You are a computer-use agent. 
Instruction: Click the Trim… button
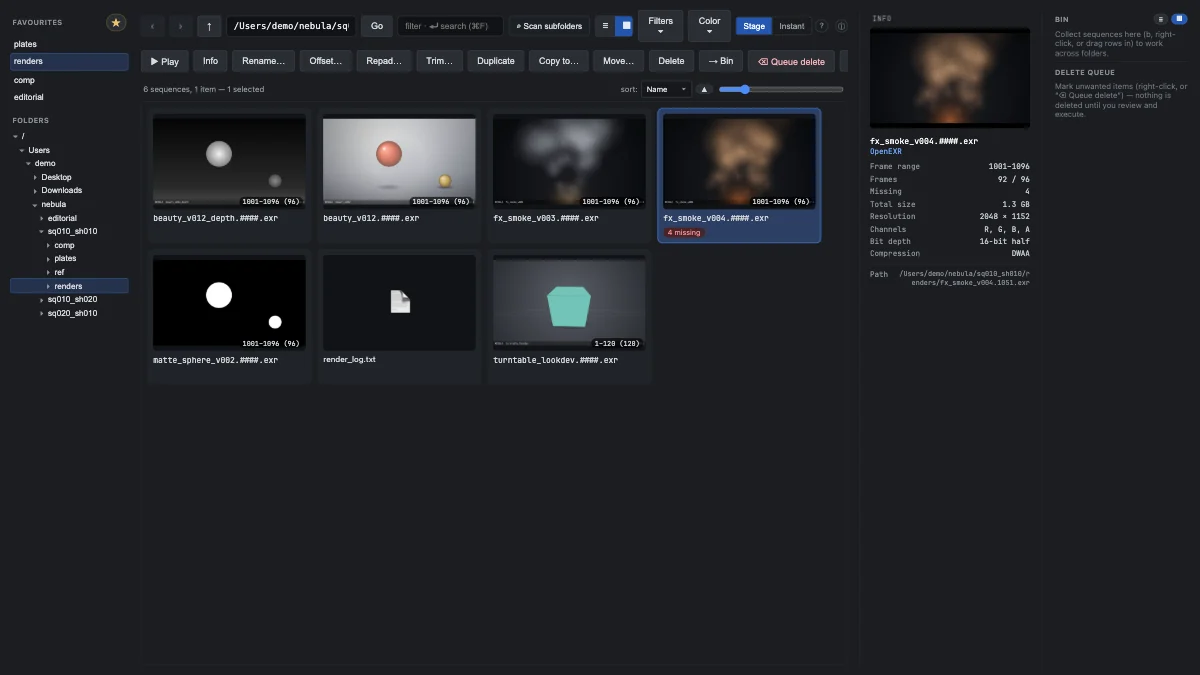[439, 61]
